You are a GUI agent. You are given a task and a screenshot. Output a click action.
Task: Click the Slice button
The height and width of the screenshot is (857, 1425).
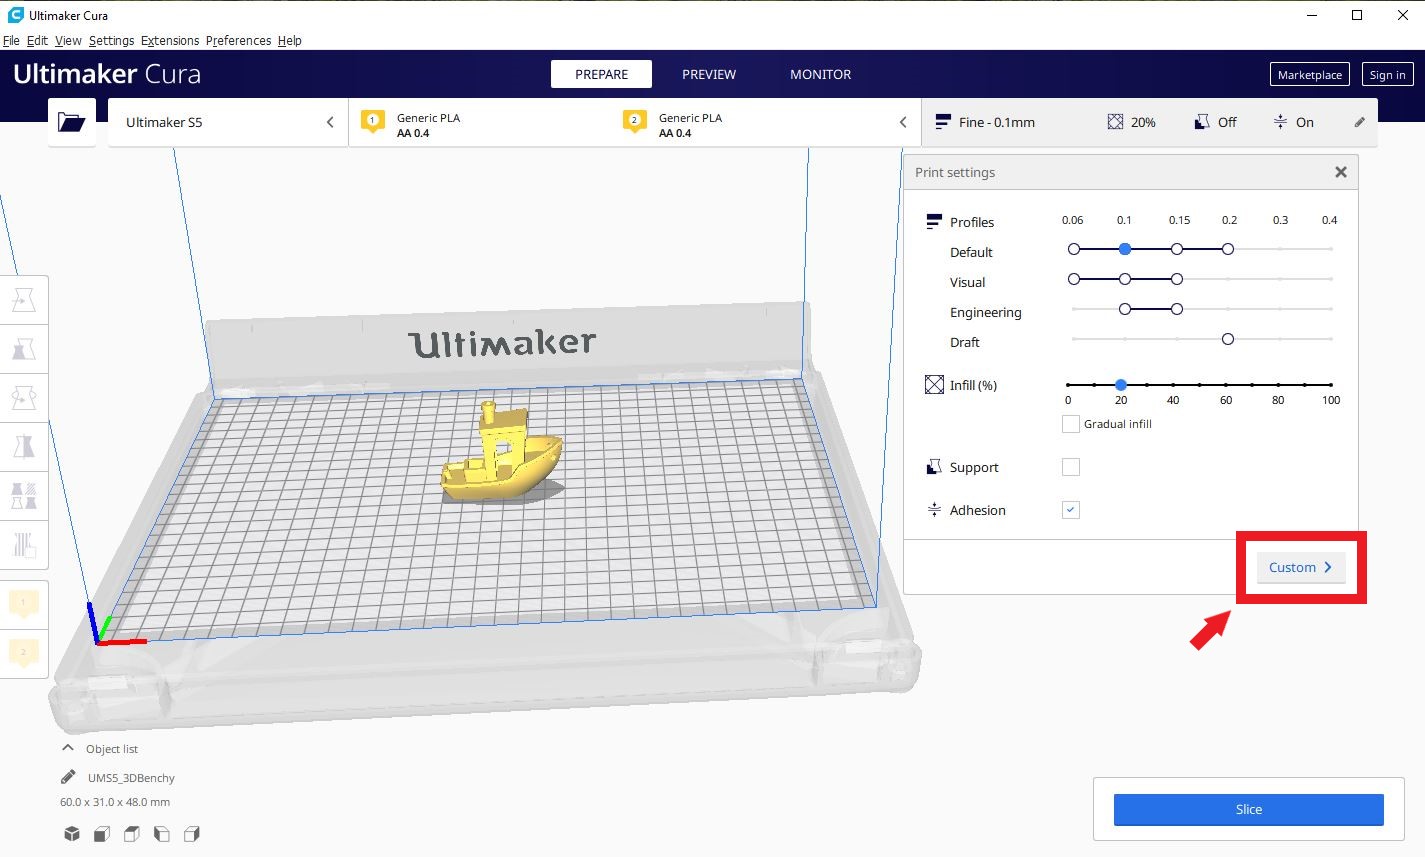[1249, 809]
